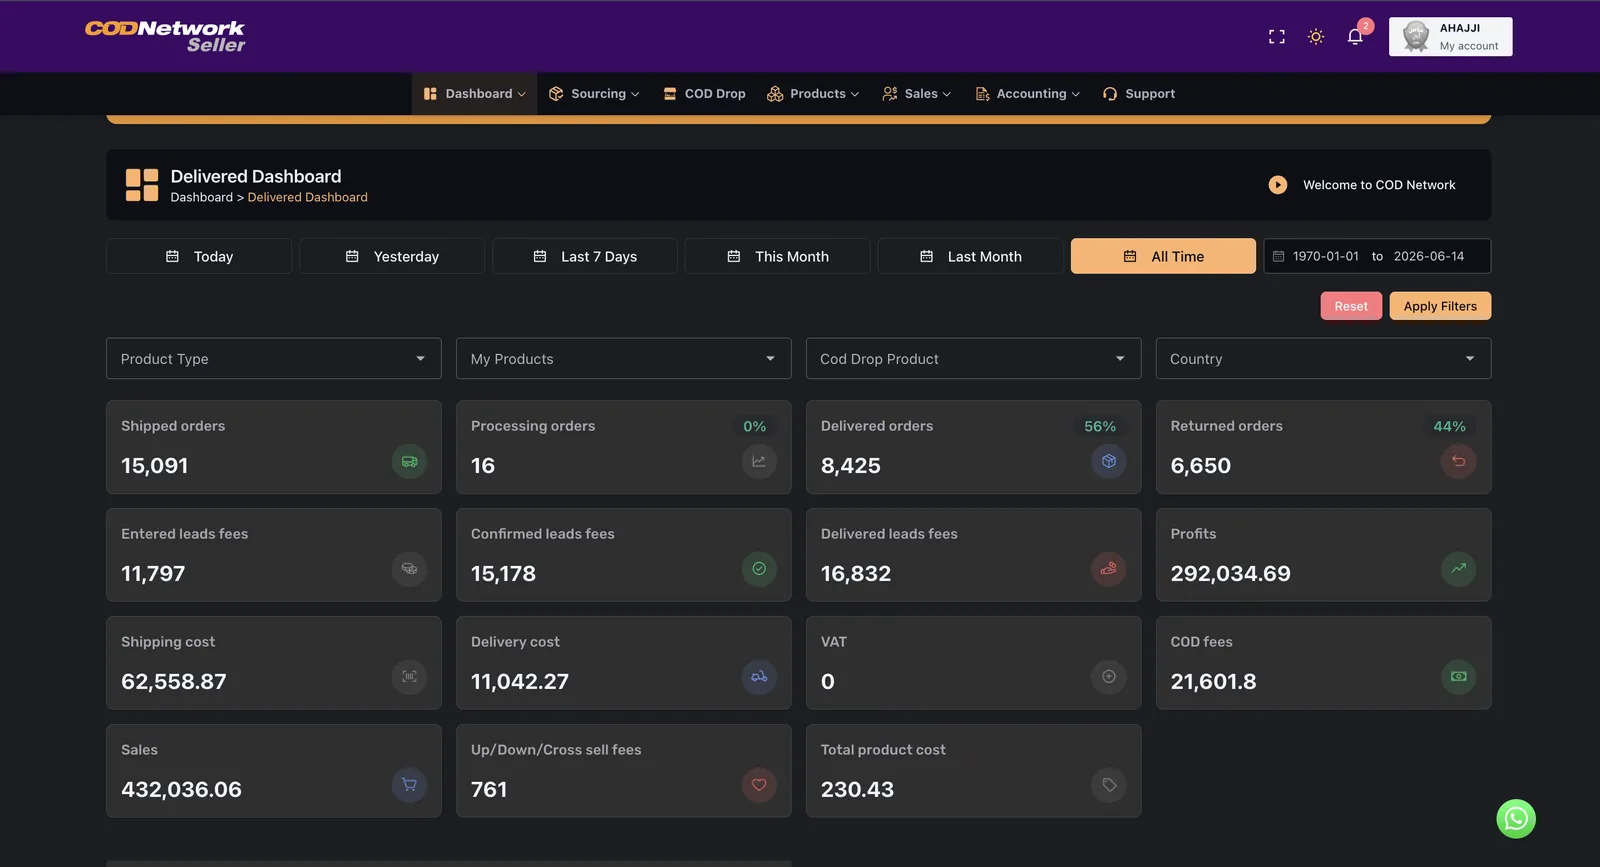Click the Up/Down/Cross sell fees heart icon
1600x867 pixels.
click(x=759, y=785)
